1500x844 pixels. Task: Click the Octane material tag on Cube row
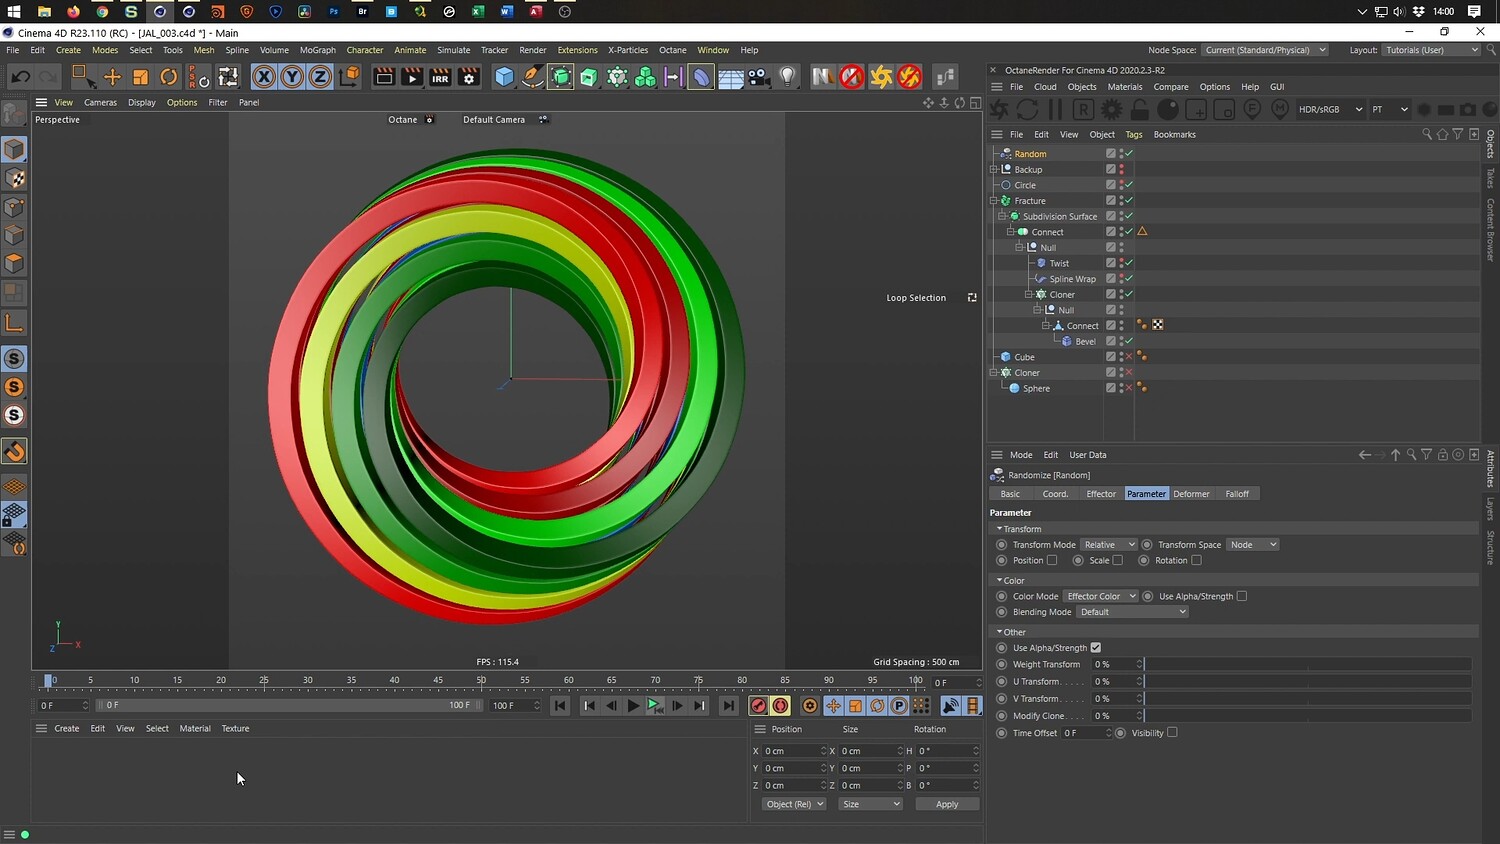coord(1142,357)
